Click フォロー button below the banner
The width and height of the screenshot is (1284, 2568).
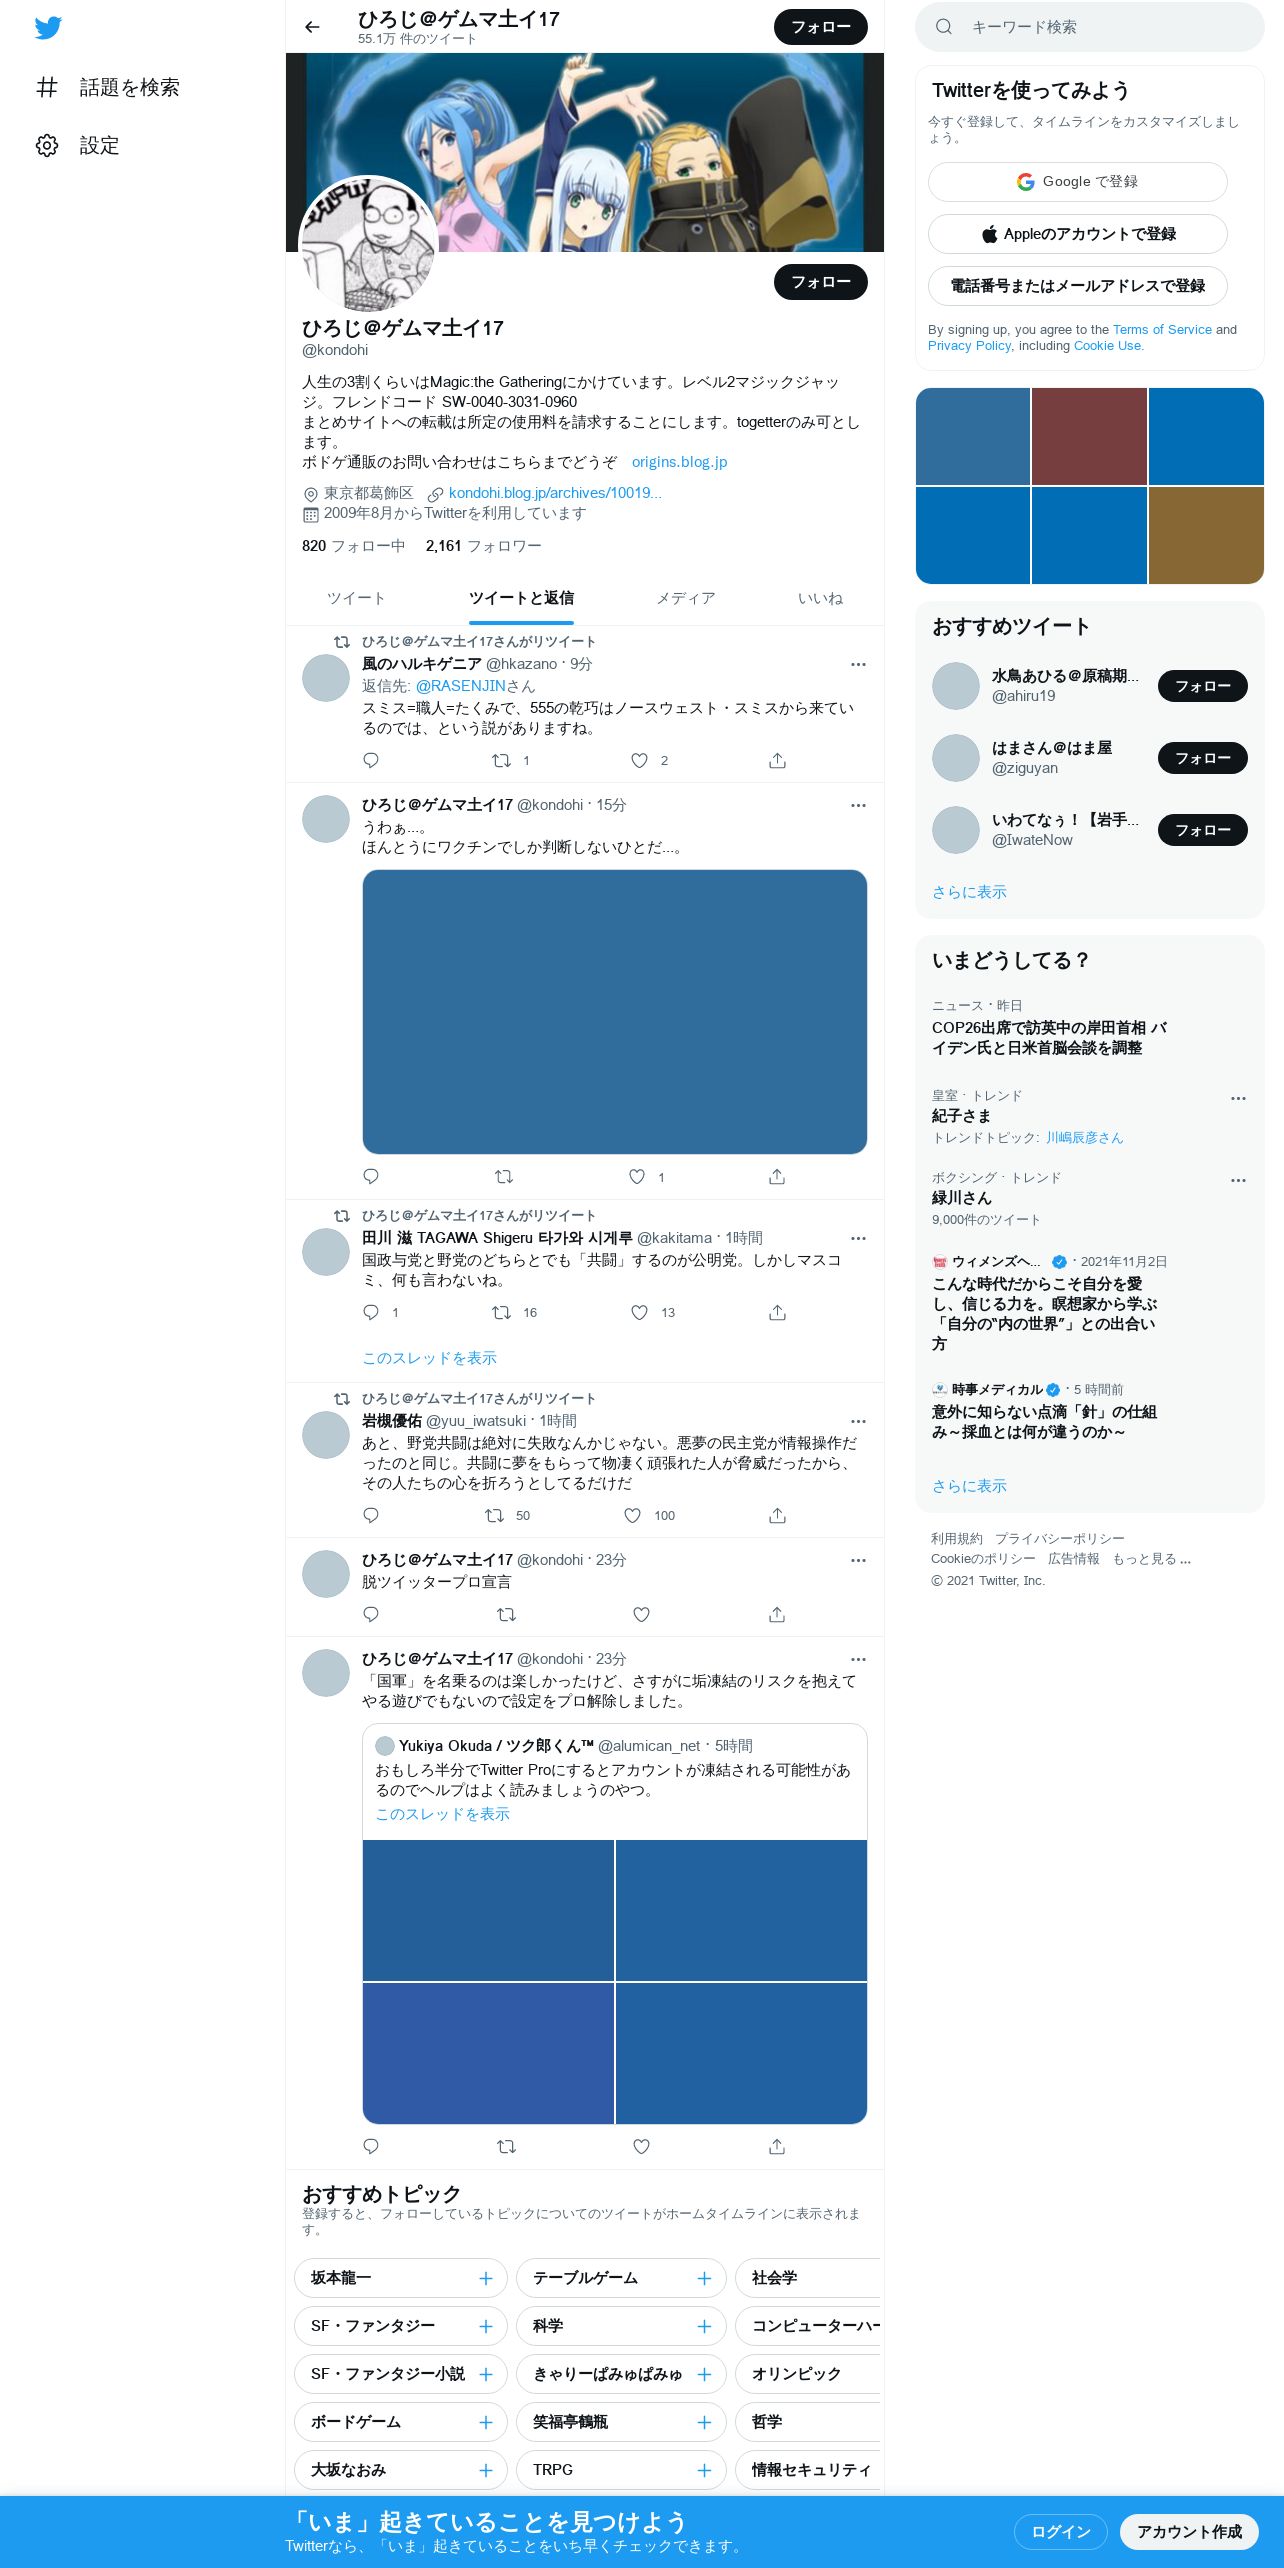(x=821, y=282)
